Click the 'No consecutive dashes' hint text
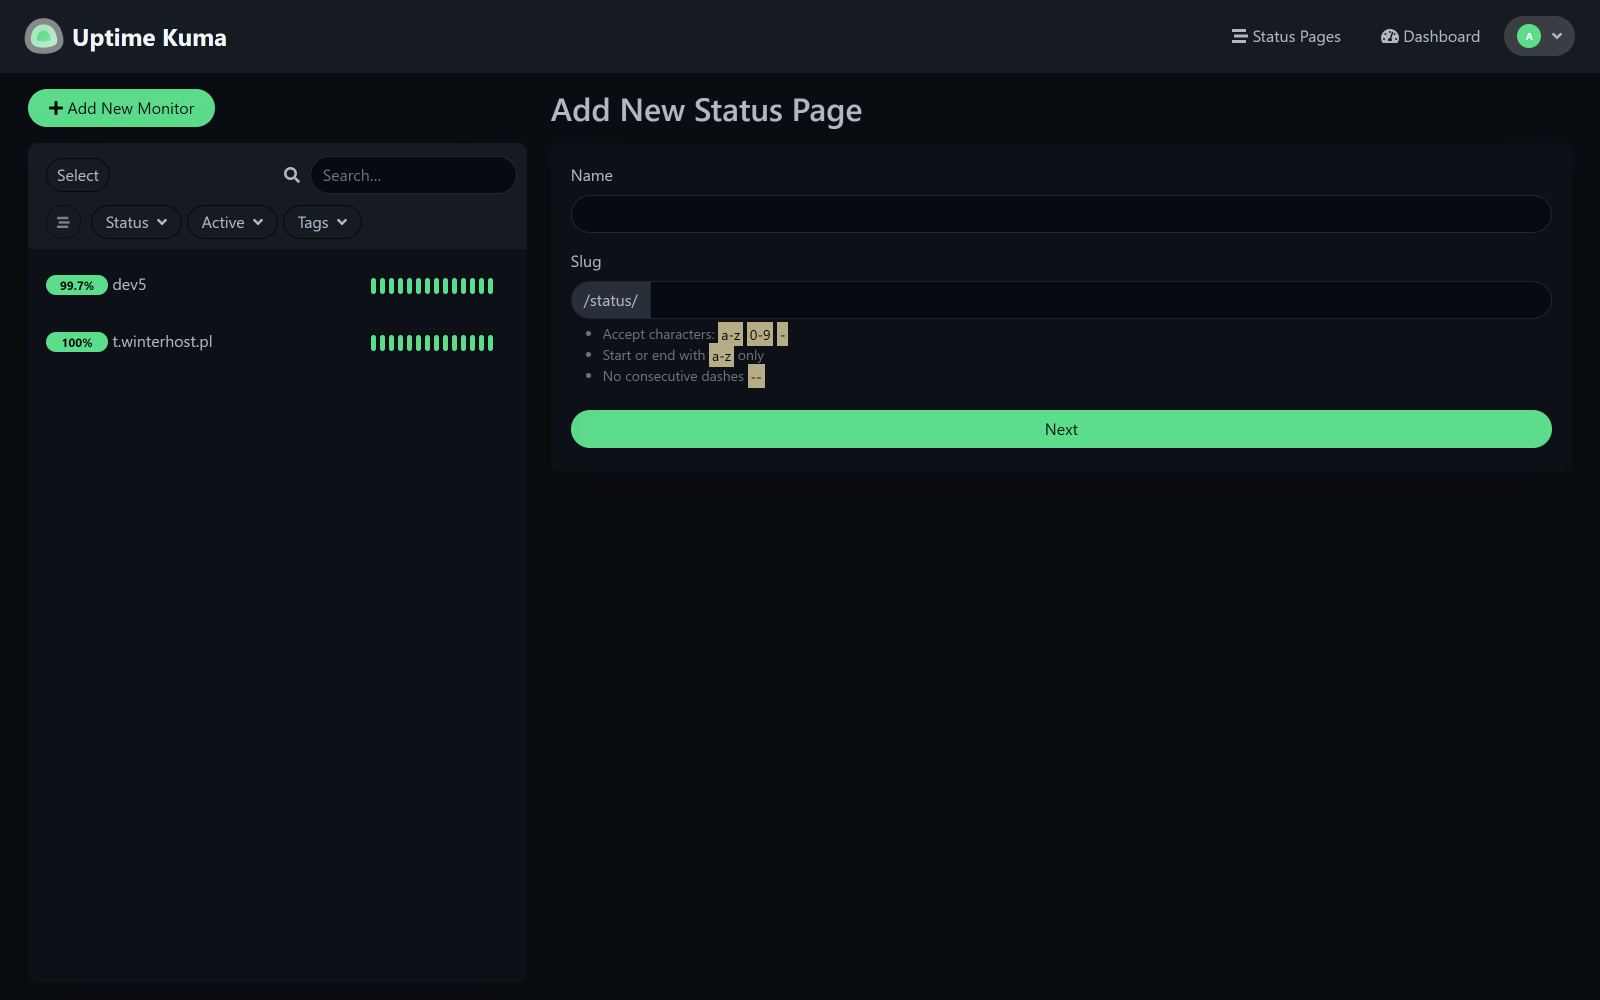Viewport: 1600px width, 1000px height. (x=673, y=376)
